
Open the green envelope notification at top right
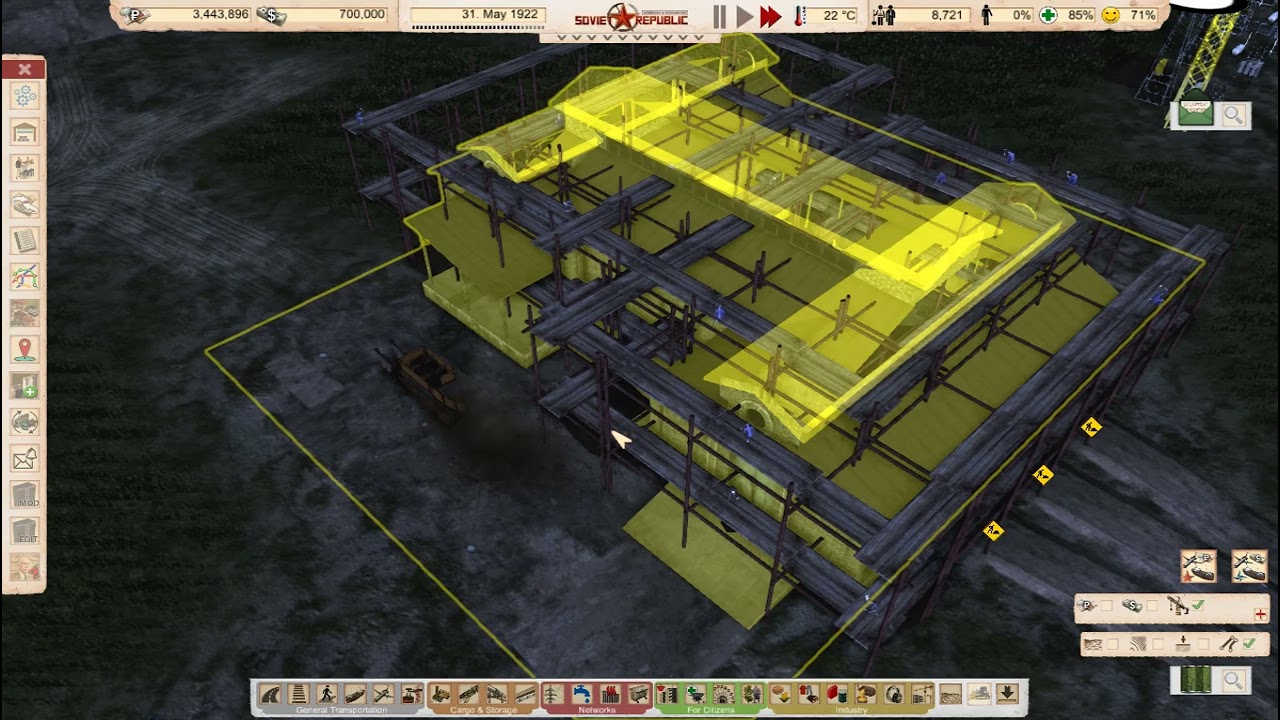click(1195, 114)
